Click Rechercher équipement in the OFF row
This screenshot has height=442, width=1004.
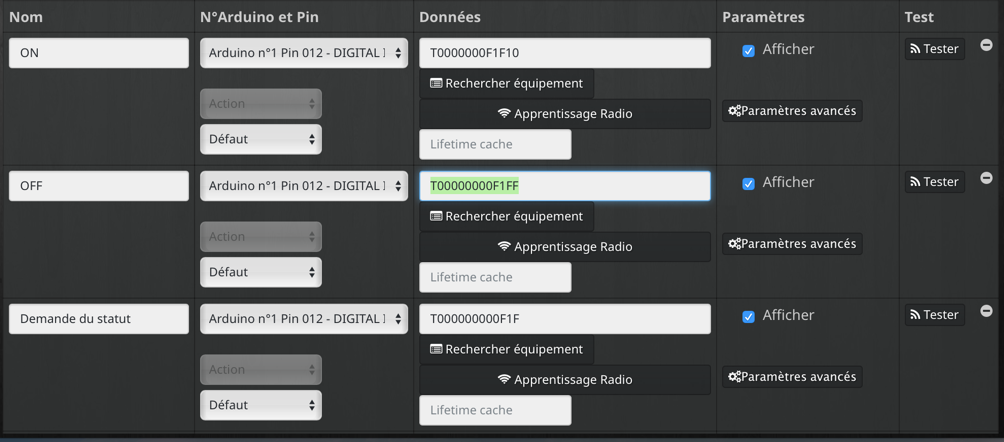click(x=506, y=217)
